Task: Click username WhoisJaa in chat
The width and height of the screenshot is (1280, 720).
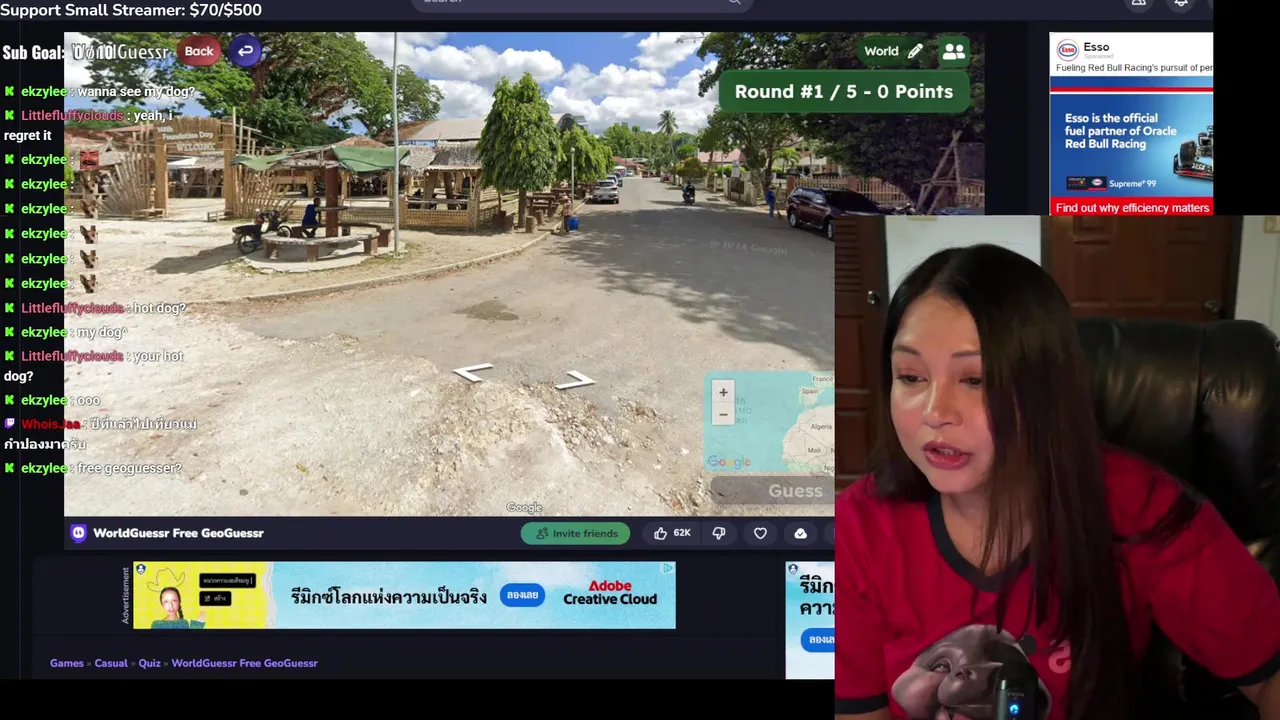Action: pos(50,424)
